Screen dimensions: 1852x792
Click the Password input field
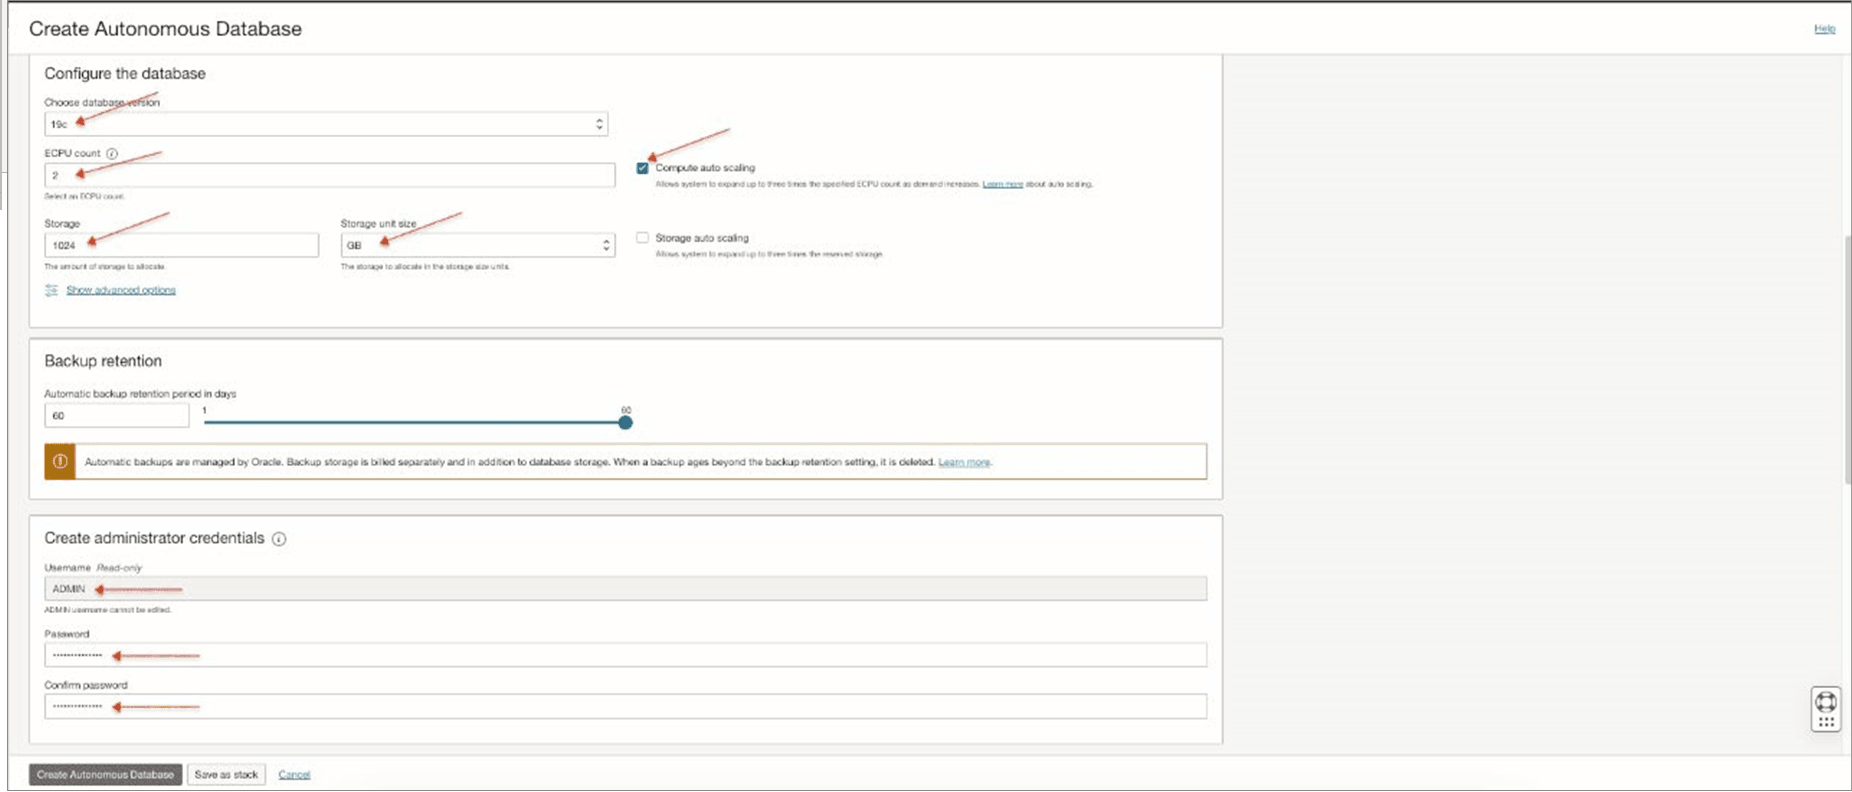(x=626, y=655)
